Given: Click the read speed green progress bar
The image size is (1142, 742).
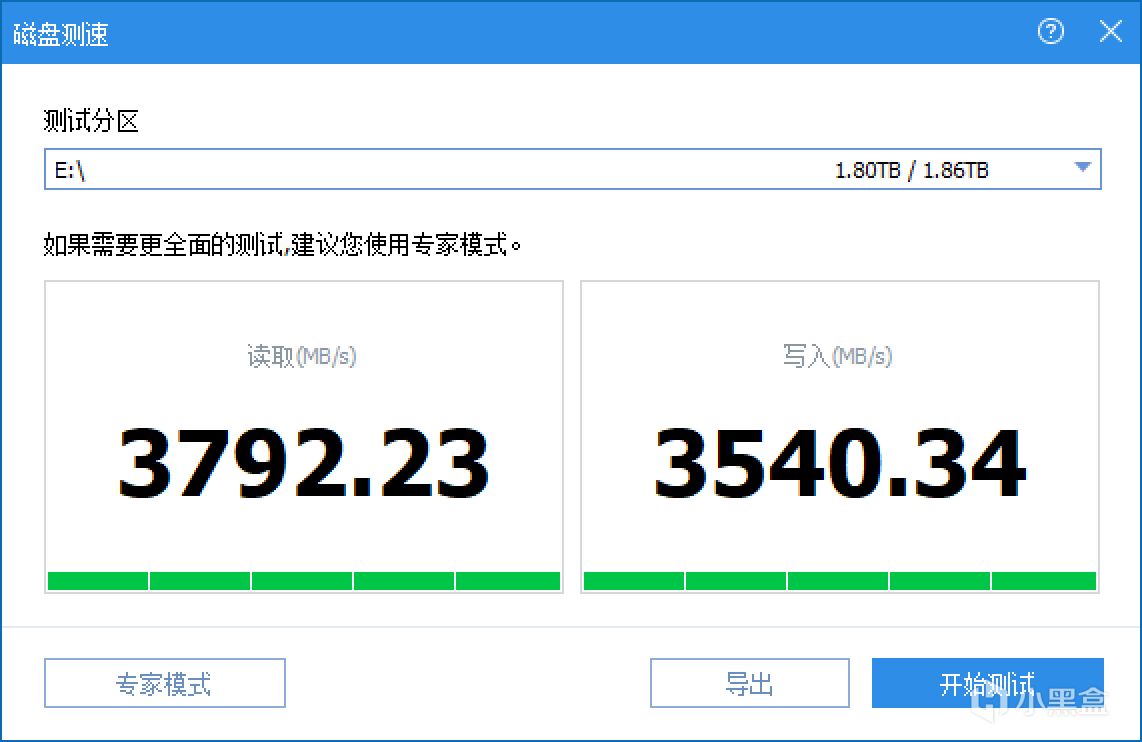Looking at the screenshot, I should coord(304,581).
